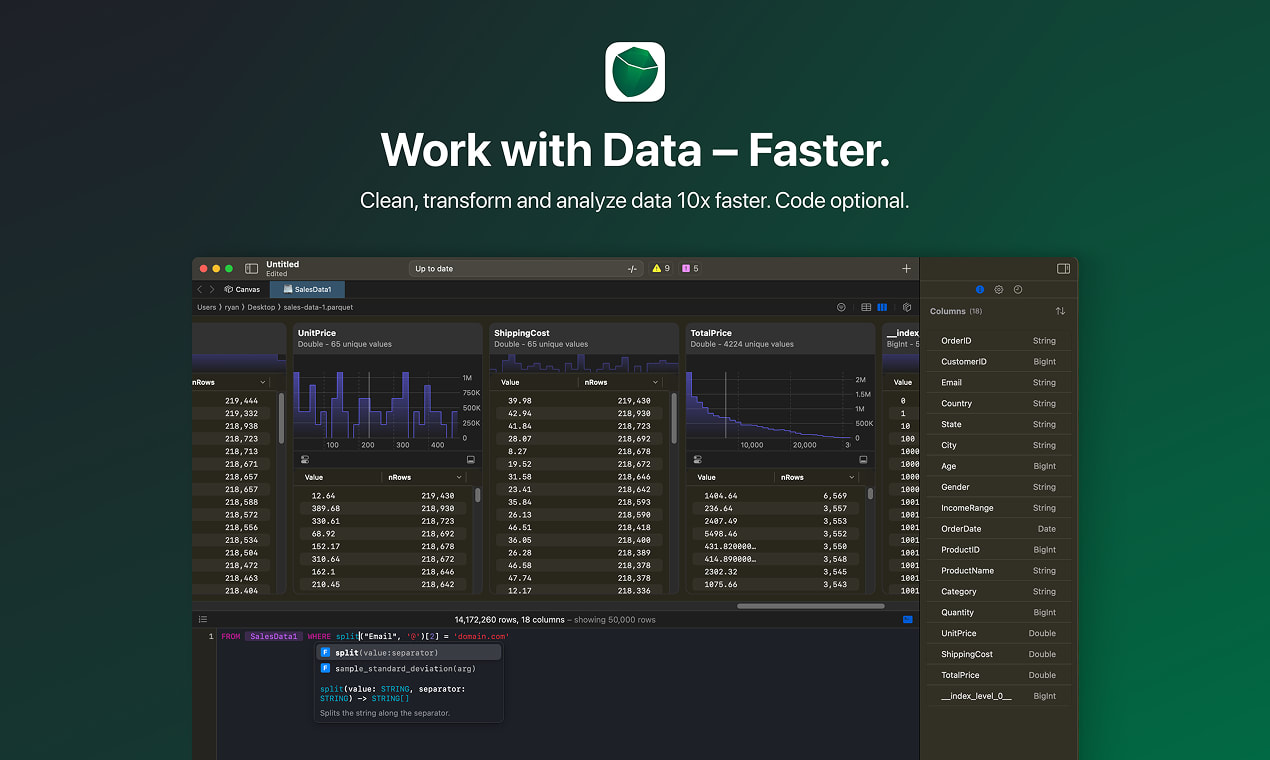This screenshot has height=760, width=1270.
Task: Expand nRows dropdown in ShippingCost table header
Action: click(655, 382)
